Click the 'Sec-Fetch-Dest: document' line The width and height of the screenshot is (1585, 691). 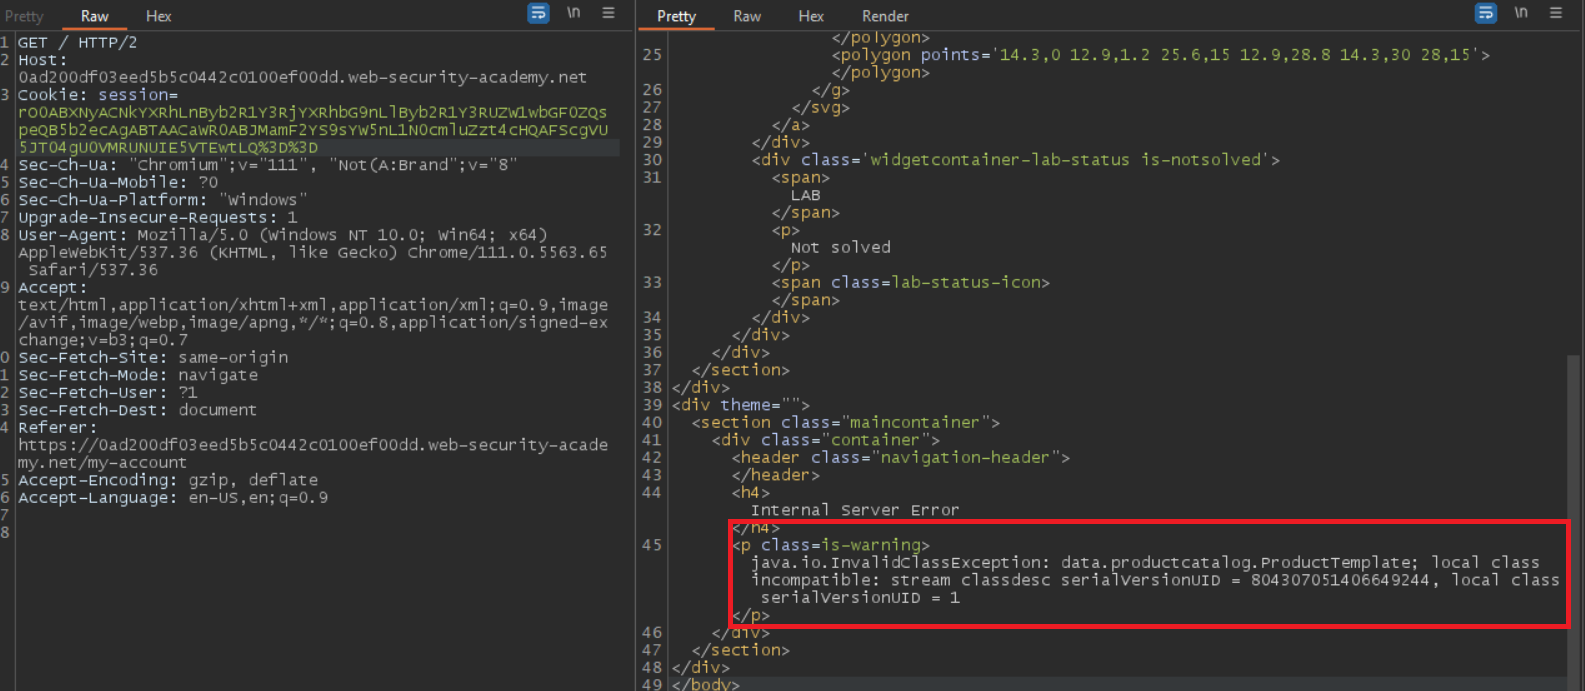click(137, 410)
